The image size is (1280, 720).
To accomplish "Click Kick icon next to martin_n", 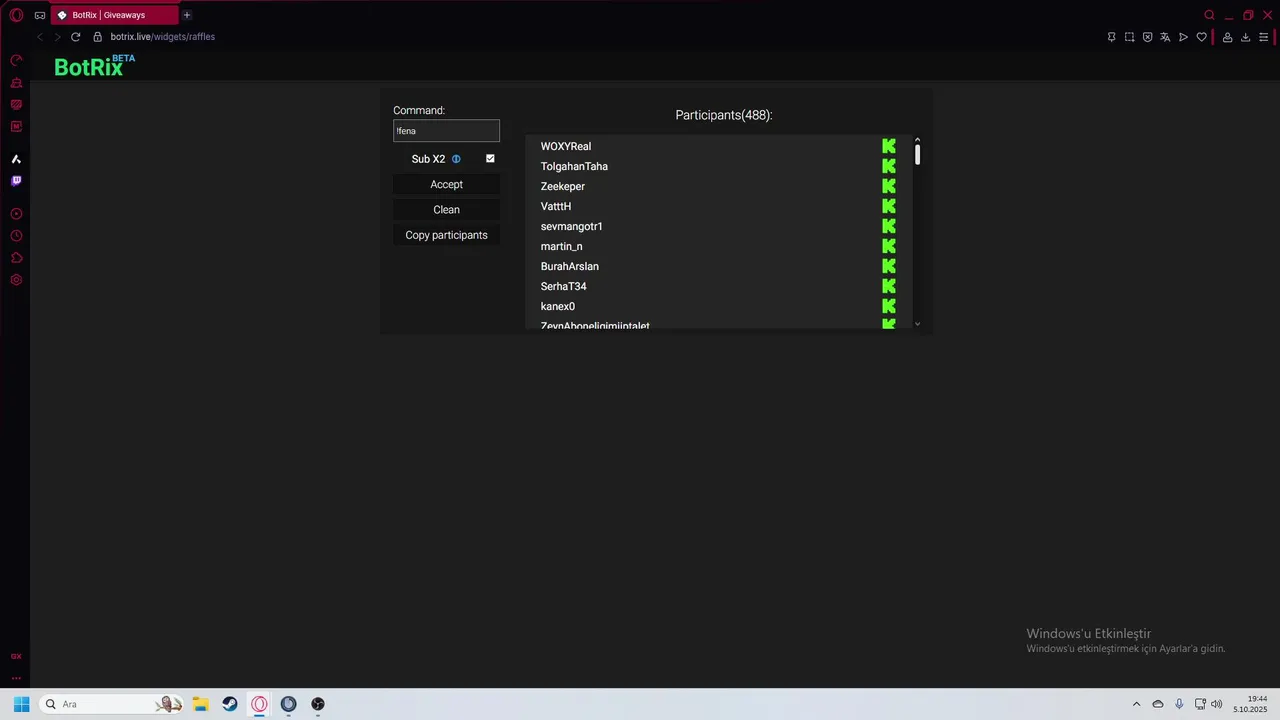I will pyautogui.click(x=889, y=246).
